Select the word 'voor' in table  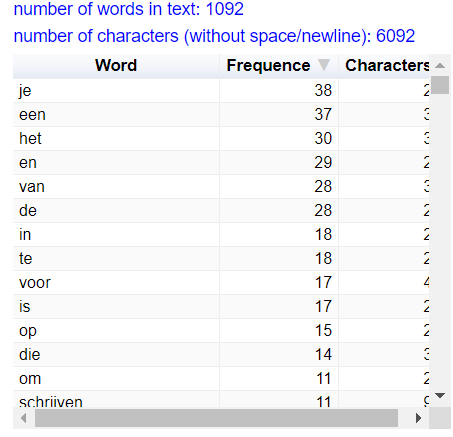pos(35,283)
